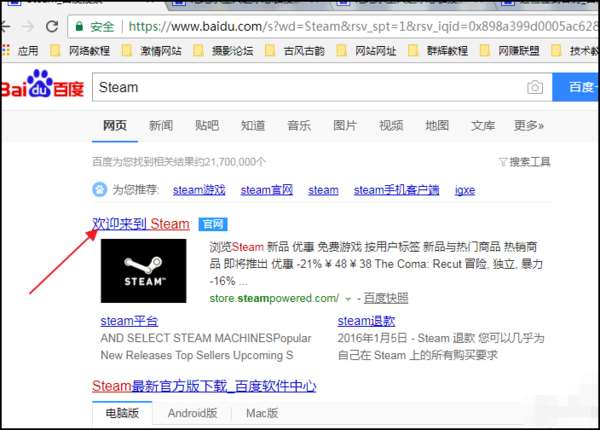The width and height of the screenshot is (600, 430).
Task: Click the igxe suggestion link
Action: pos(465,190)
